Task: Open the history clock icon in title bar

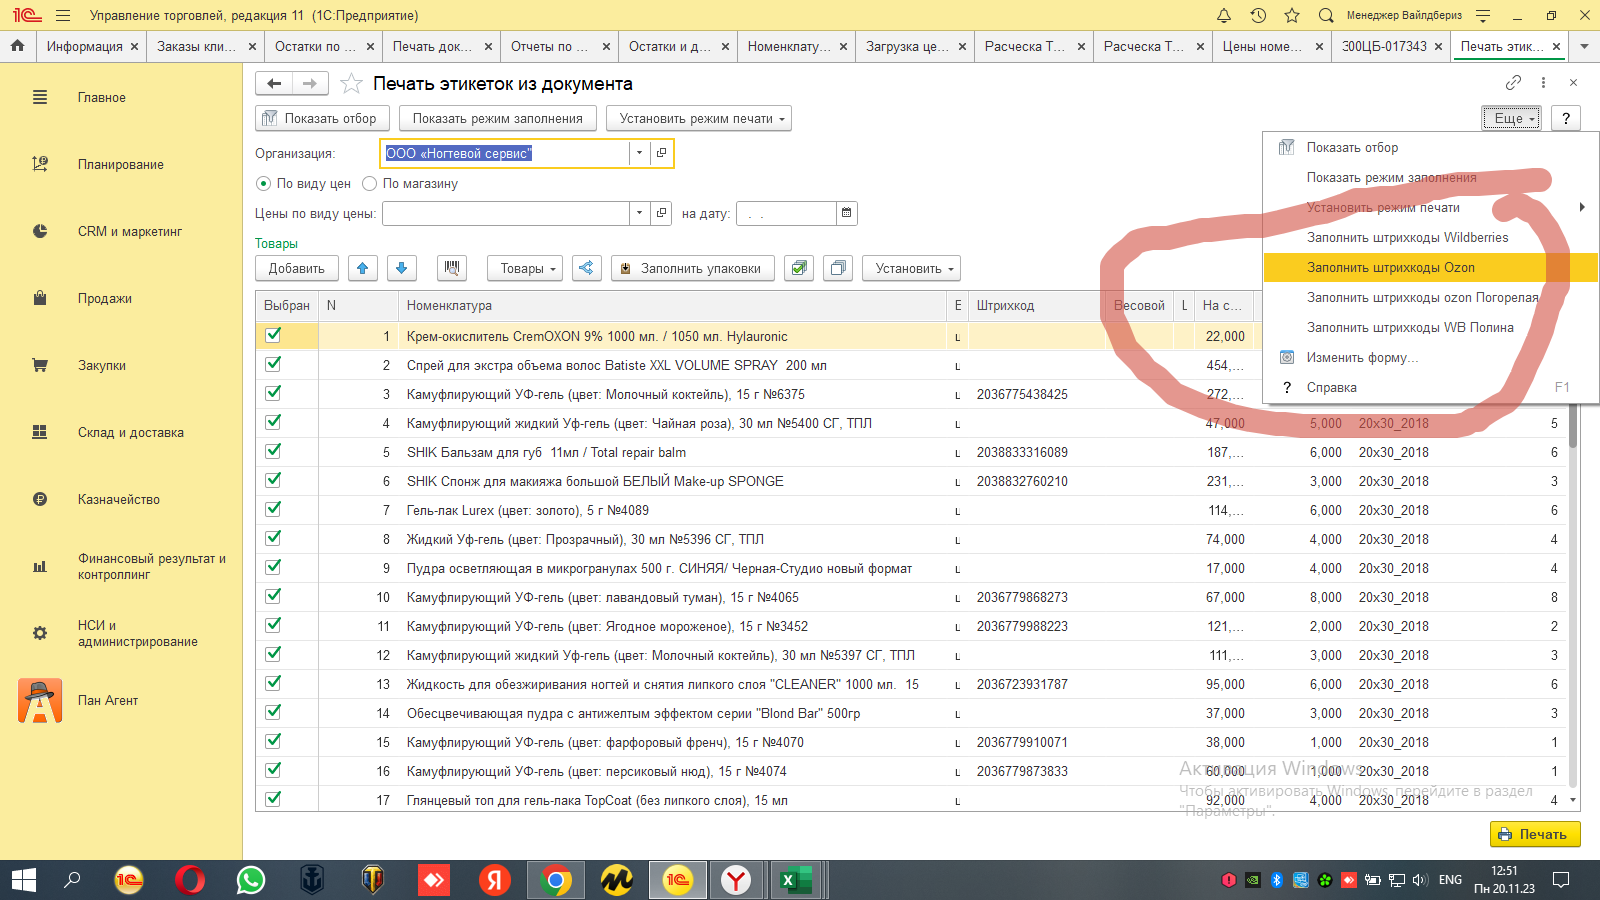Action: point(1258,15)
